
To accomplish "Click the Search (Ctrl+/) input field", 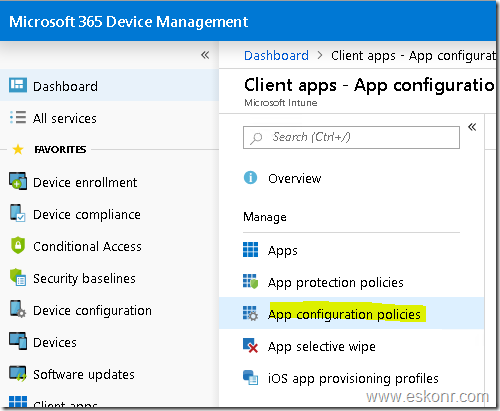I will tap(351, 137).
